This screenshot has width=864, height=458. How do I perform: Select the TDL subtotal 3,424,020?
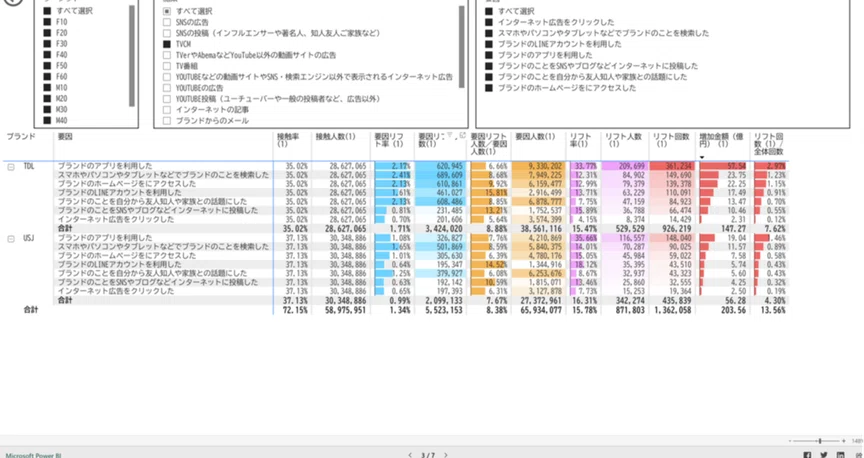pos(444,228)
